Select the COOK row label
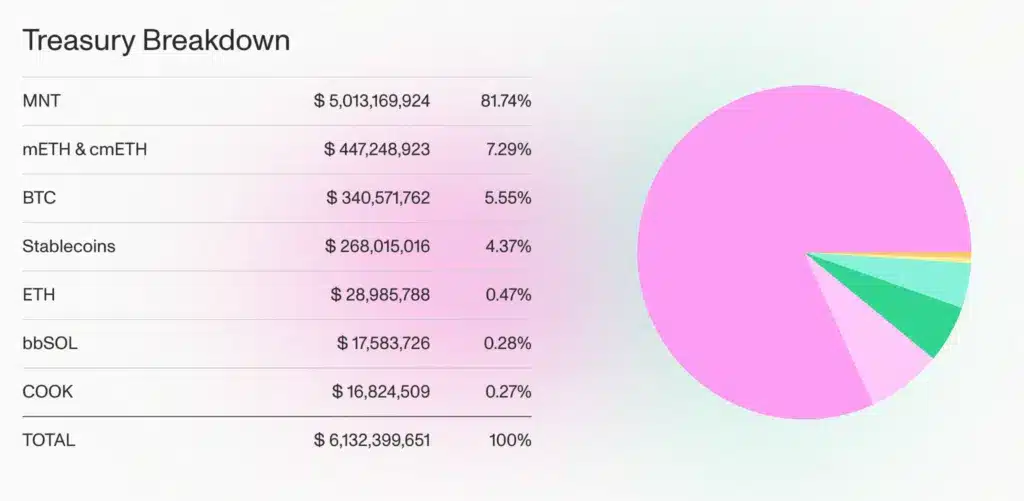Image resolution: width=1024 pixels, height=501 pixels. (47, 391)
